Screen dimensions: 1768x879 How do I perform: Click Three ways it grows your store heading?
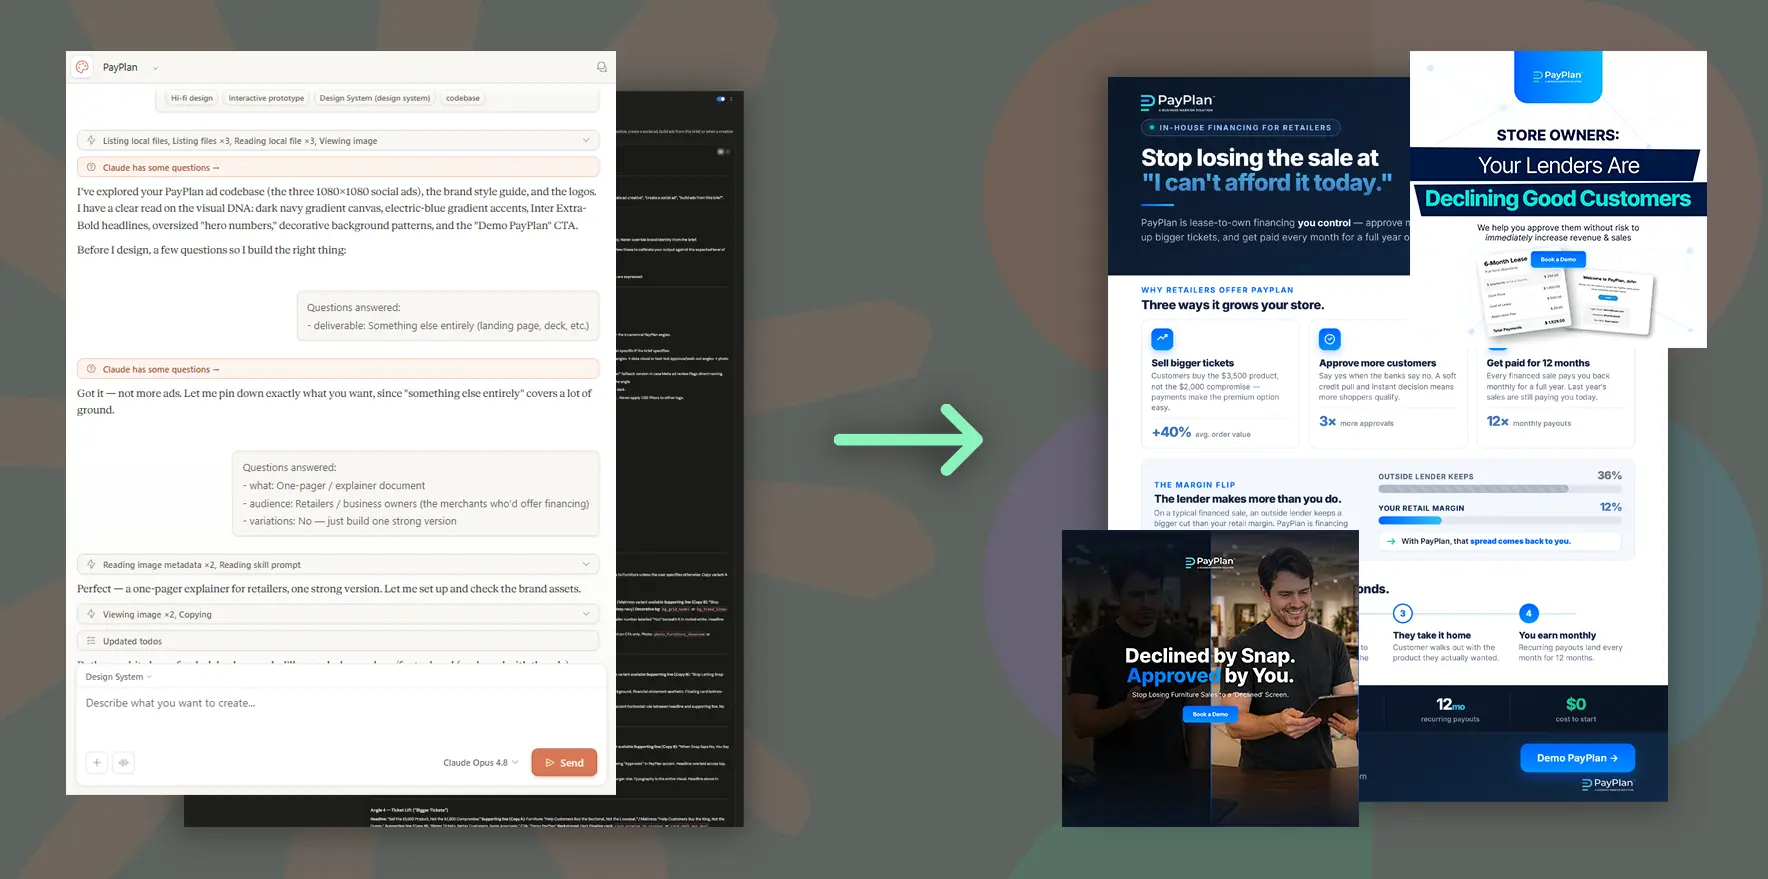tap(1232, 305)
